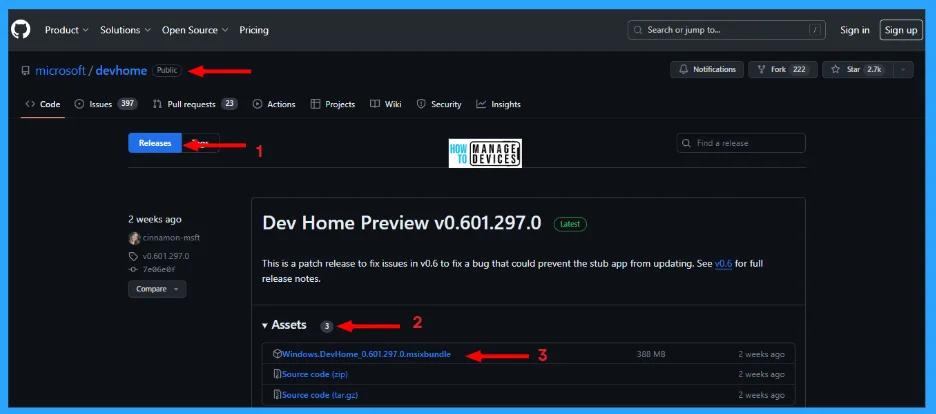Open the v0.6 release notes link
This screenshot has height=414, width=936.
(723, 263)
